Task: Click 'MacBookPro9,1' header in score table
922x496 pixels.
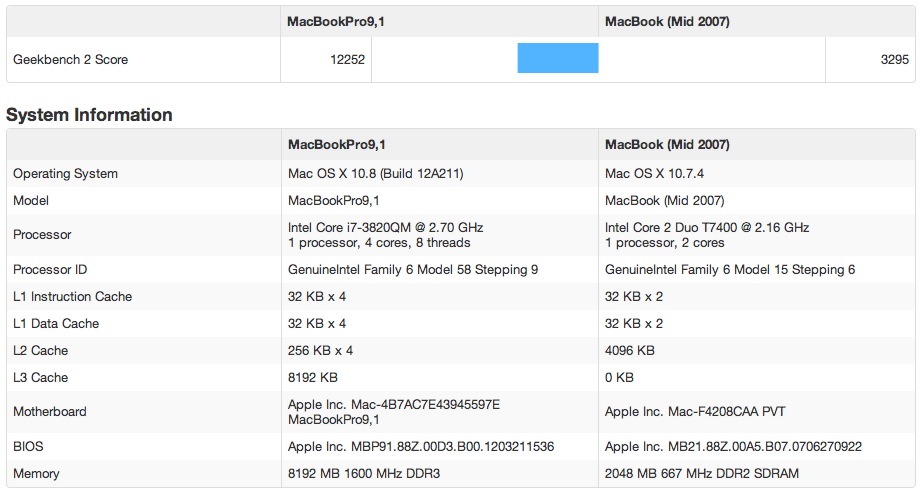Action: click(336, 22)
